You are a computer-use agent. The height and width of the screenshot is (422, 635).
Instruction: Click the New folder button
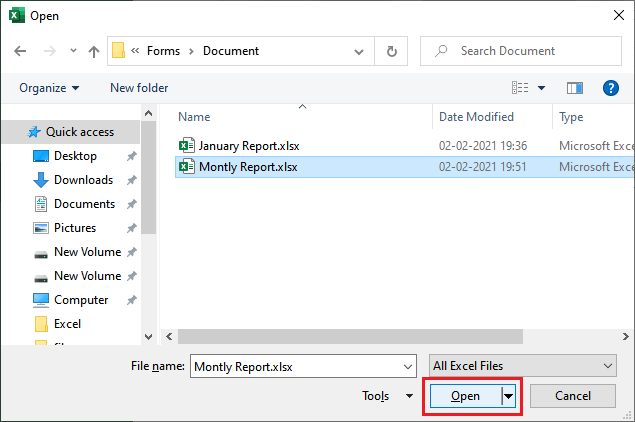pyautogui.click(x=139, y=88)
